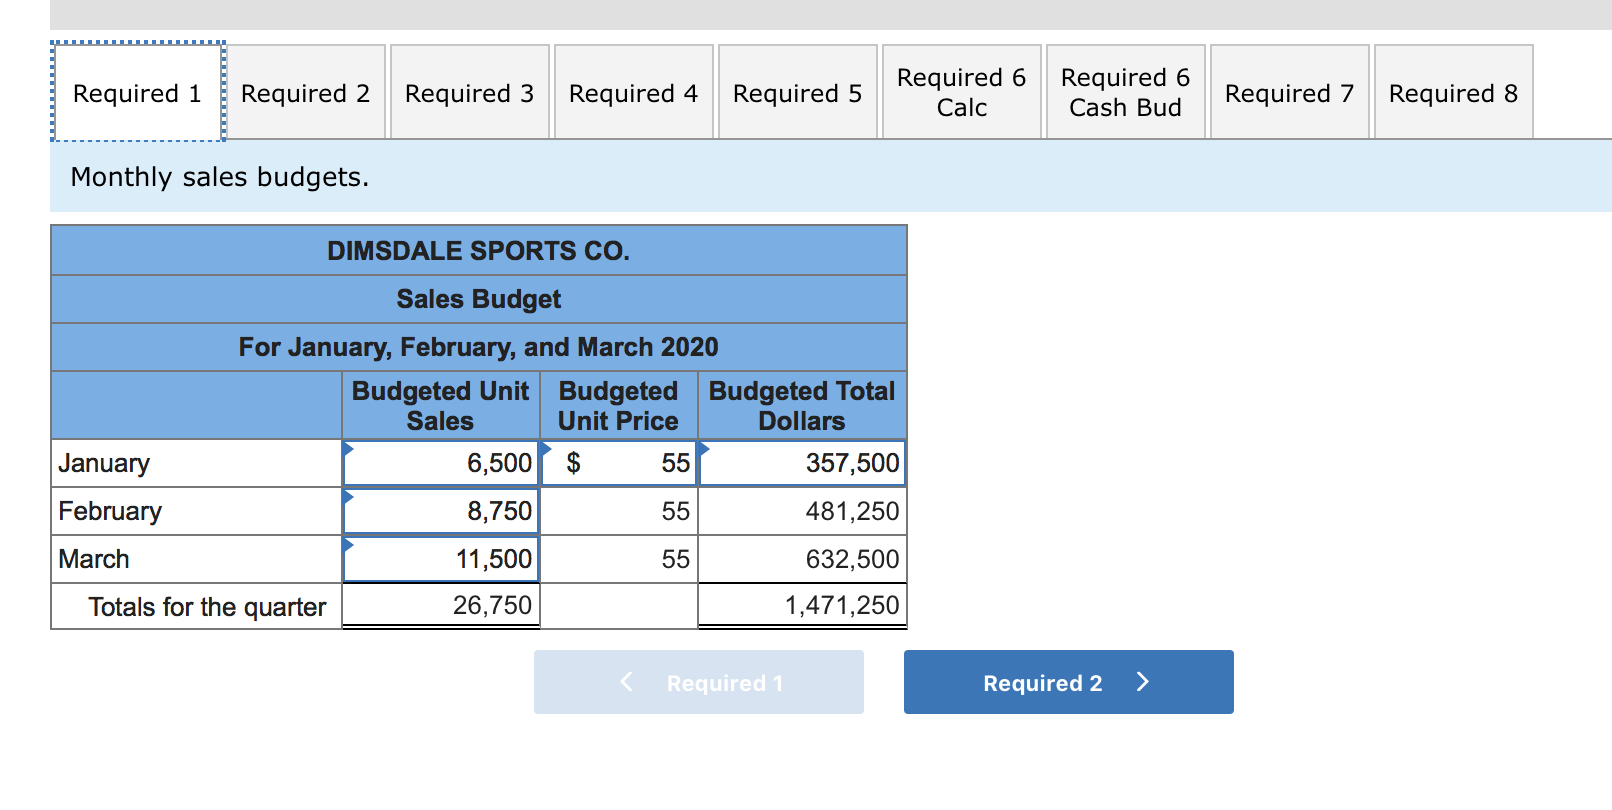Image resolution: width=1612 pixels, height=810 pixels.
Task: Open the Required 6 Calc tab
Action: (962, 92)
